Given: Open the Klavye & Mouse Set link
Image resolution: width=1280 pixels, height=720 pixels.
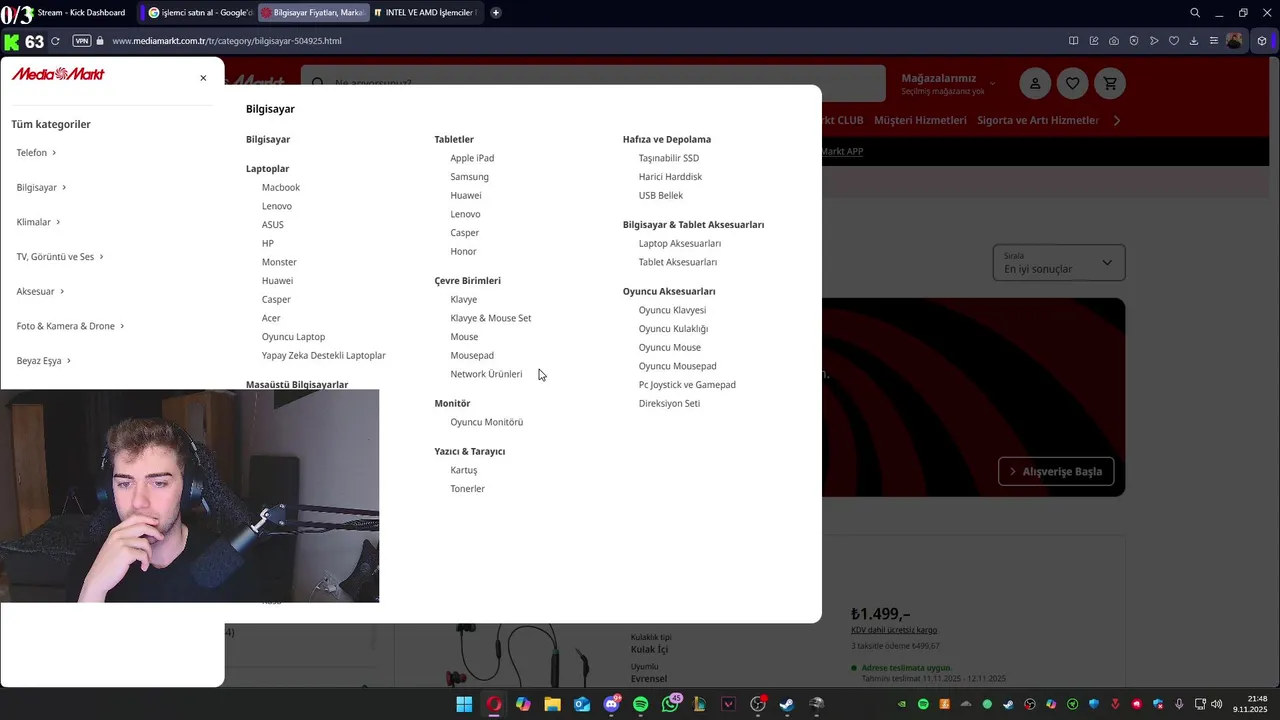Looking at the screenshot, I should pyautogui.click(x=491, y=318).
